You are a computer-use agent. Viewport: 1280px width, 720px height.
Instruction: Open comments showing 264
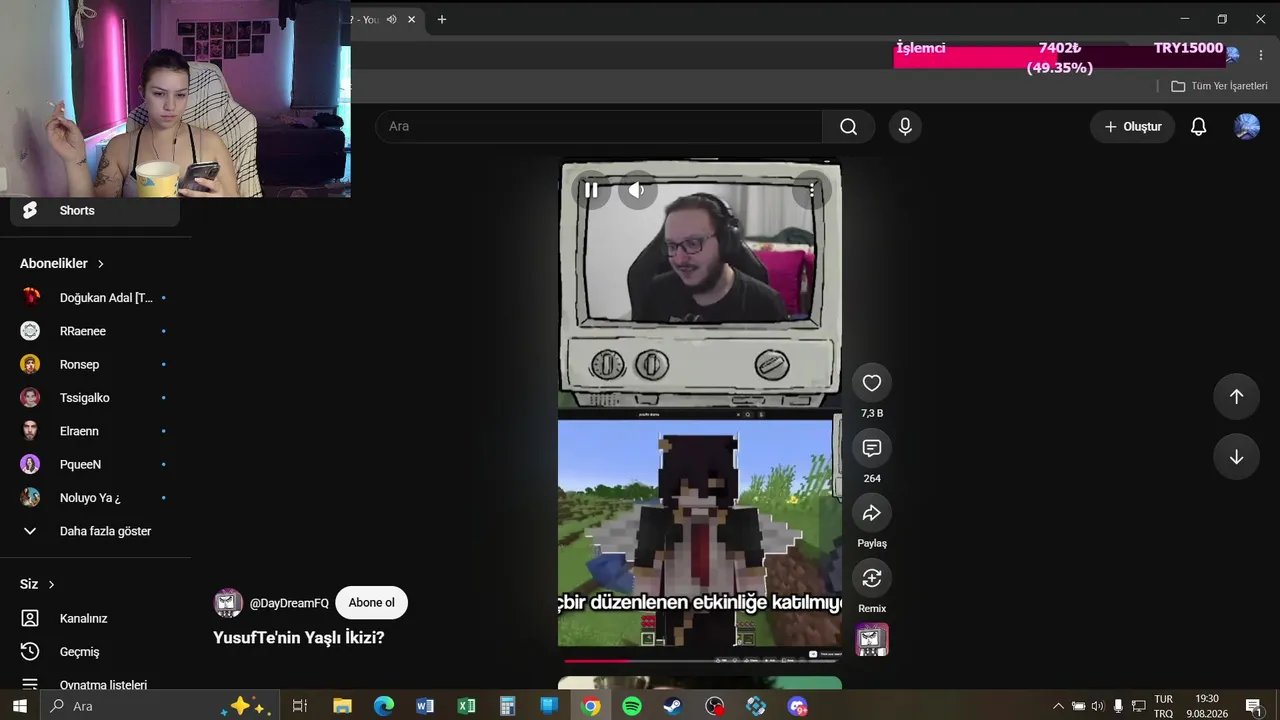(x=872, y=448)
